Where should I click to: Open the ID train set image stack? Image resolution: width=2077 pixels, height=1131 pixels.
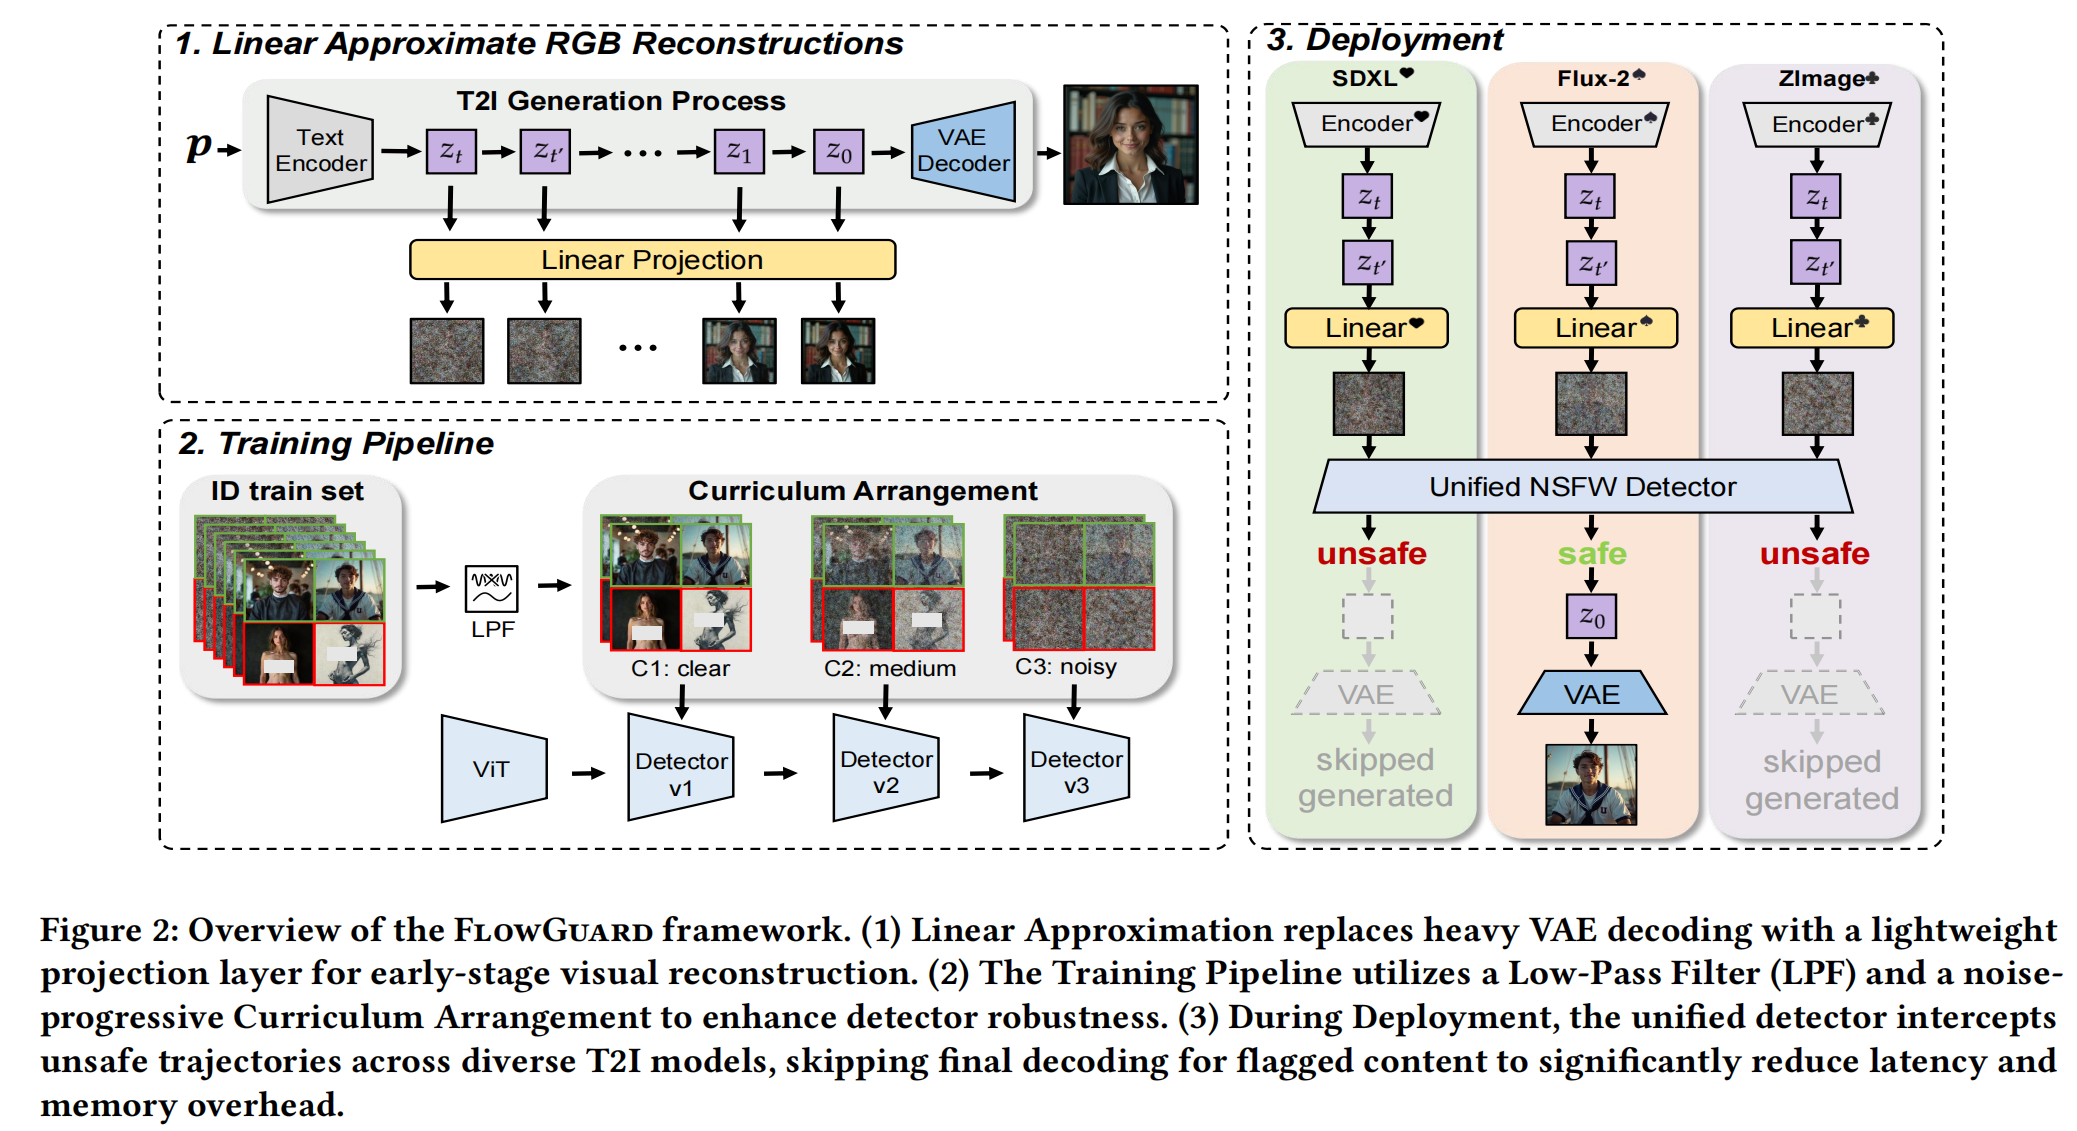pyautogui.click(x=290, y=600)
